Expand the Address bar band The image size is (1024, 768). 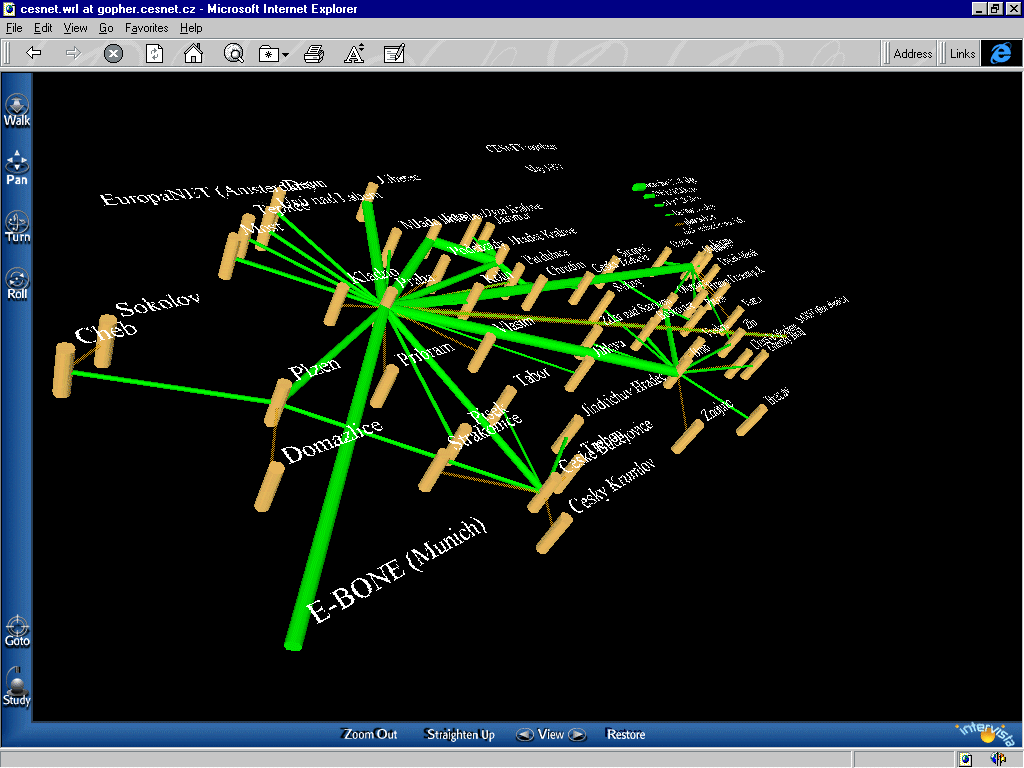[x=912, y=54]
